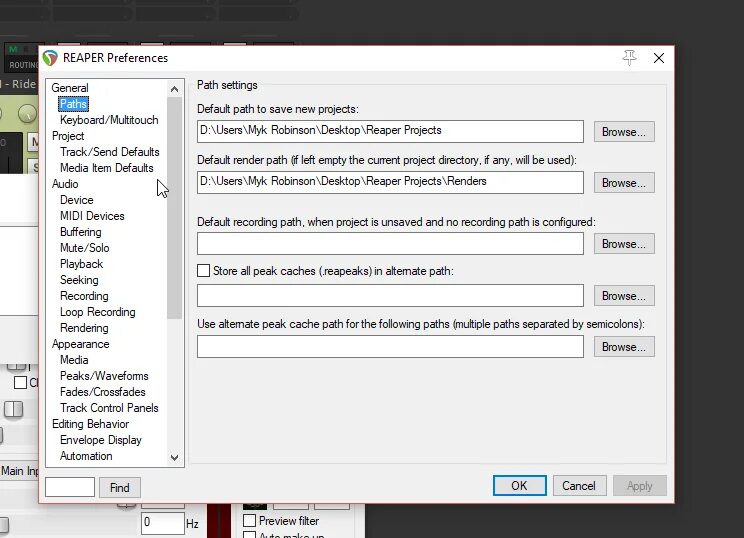Close the REAPER Preferences dialog
This screenshot has width=744, height=538.
tap(659, 58)
